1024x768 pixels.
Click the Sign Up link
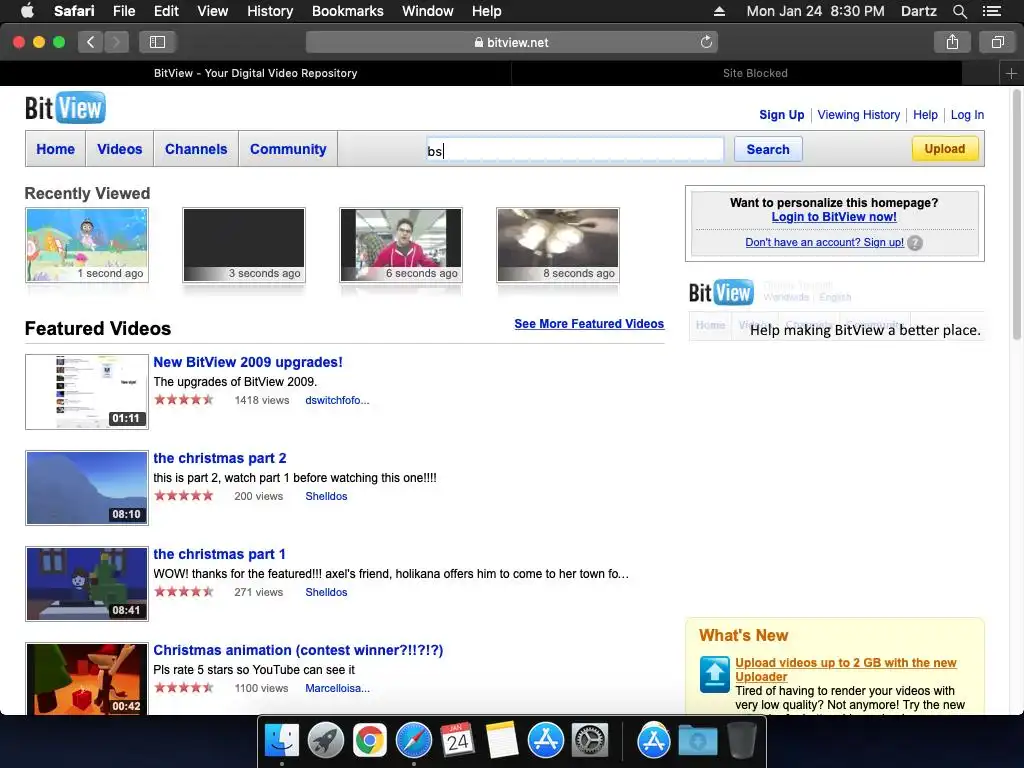[781, 115]
